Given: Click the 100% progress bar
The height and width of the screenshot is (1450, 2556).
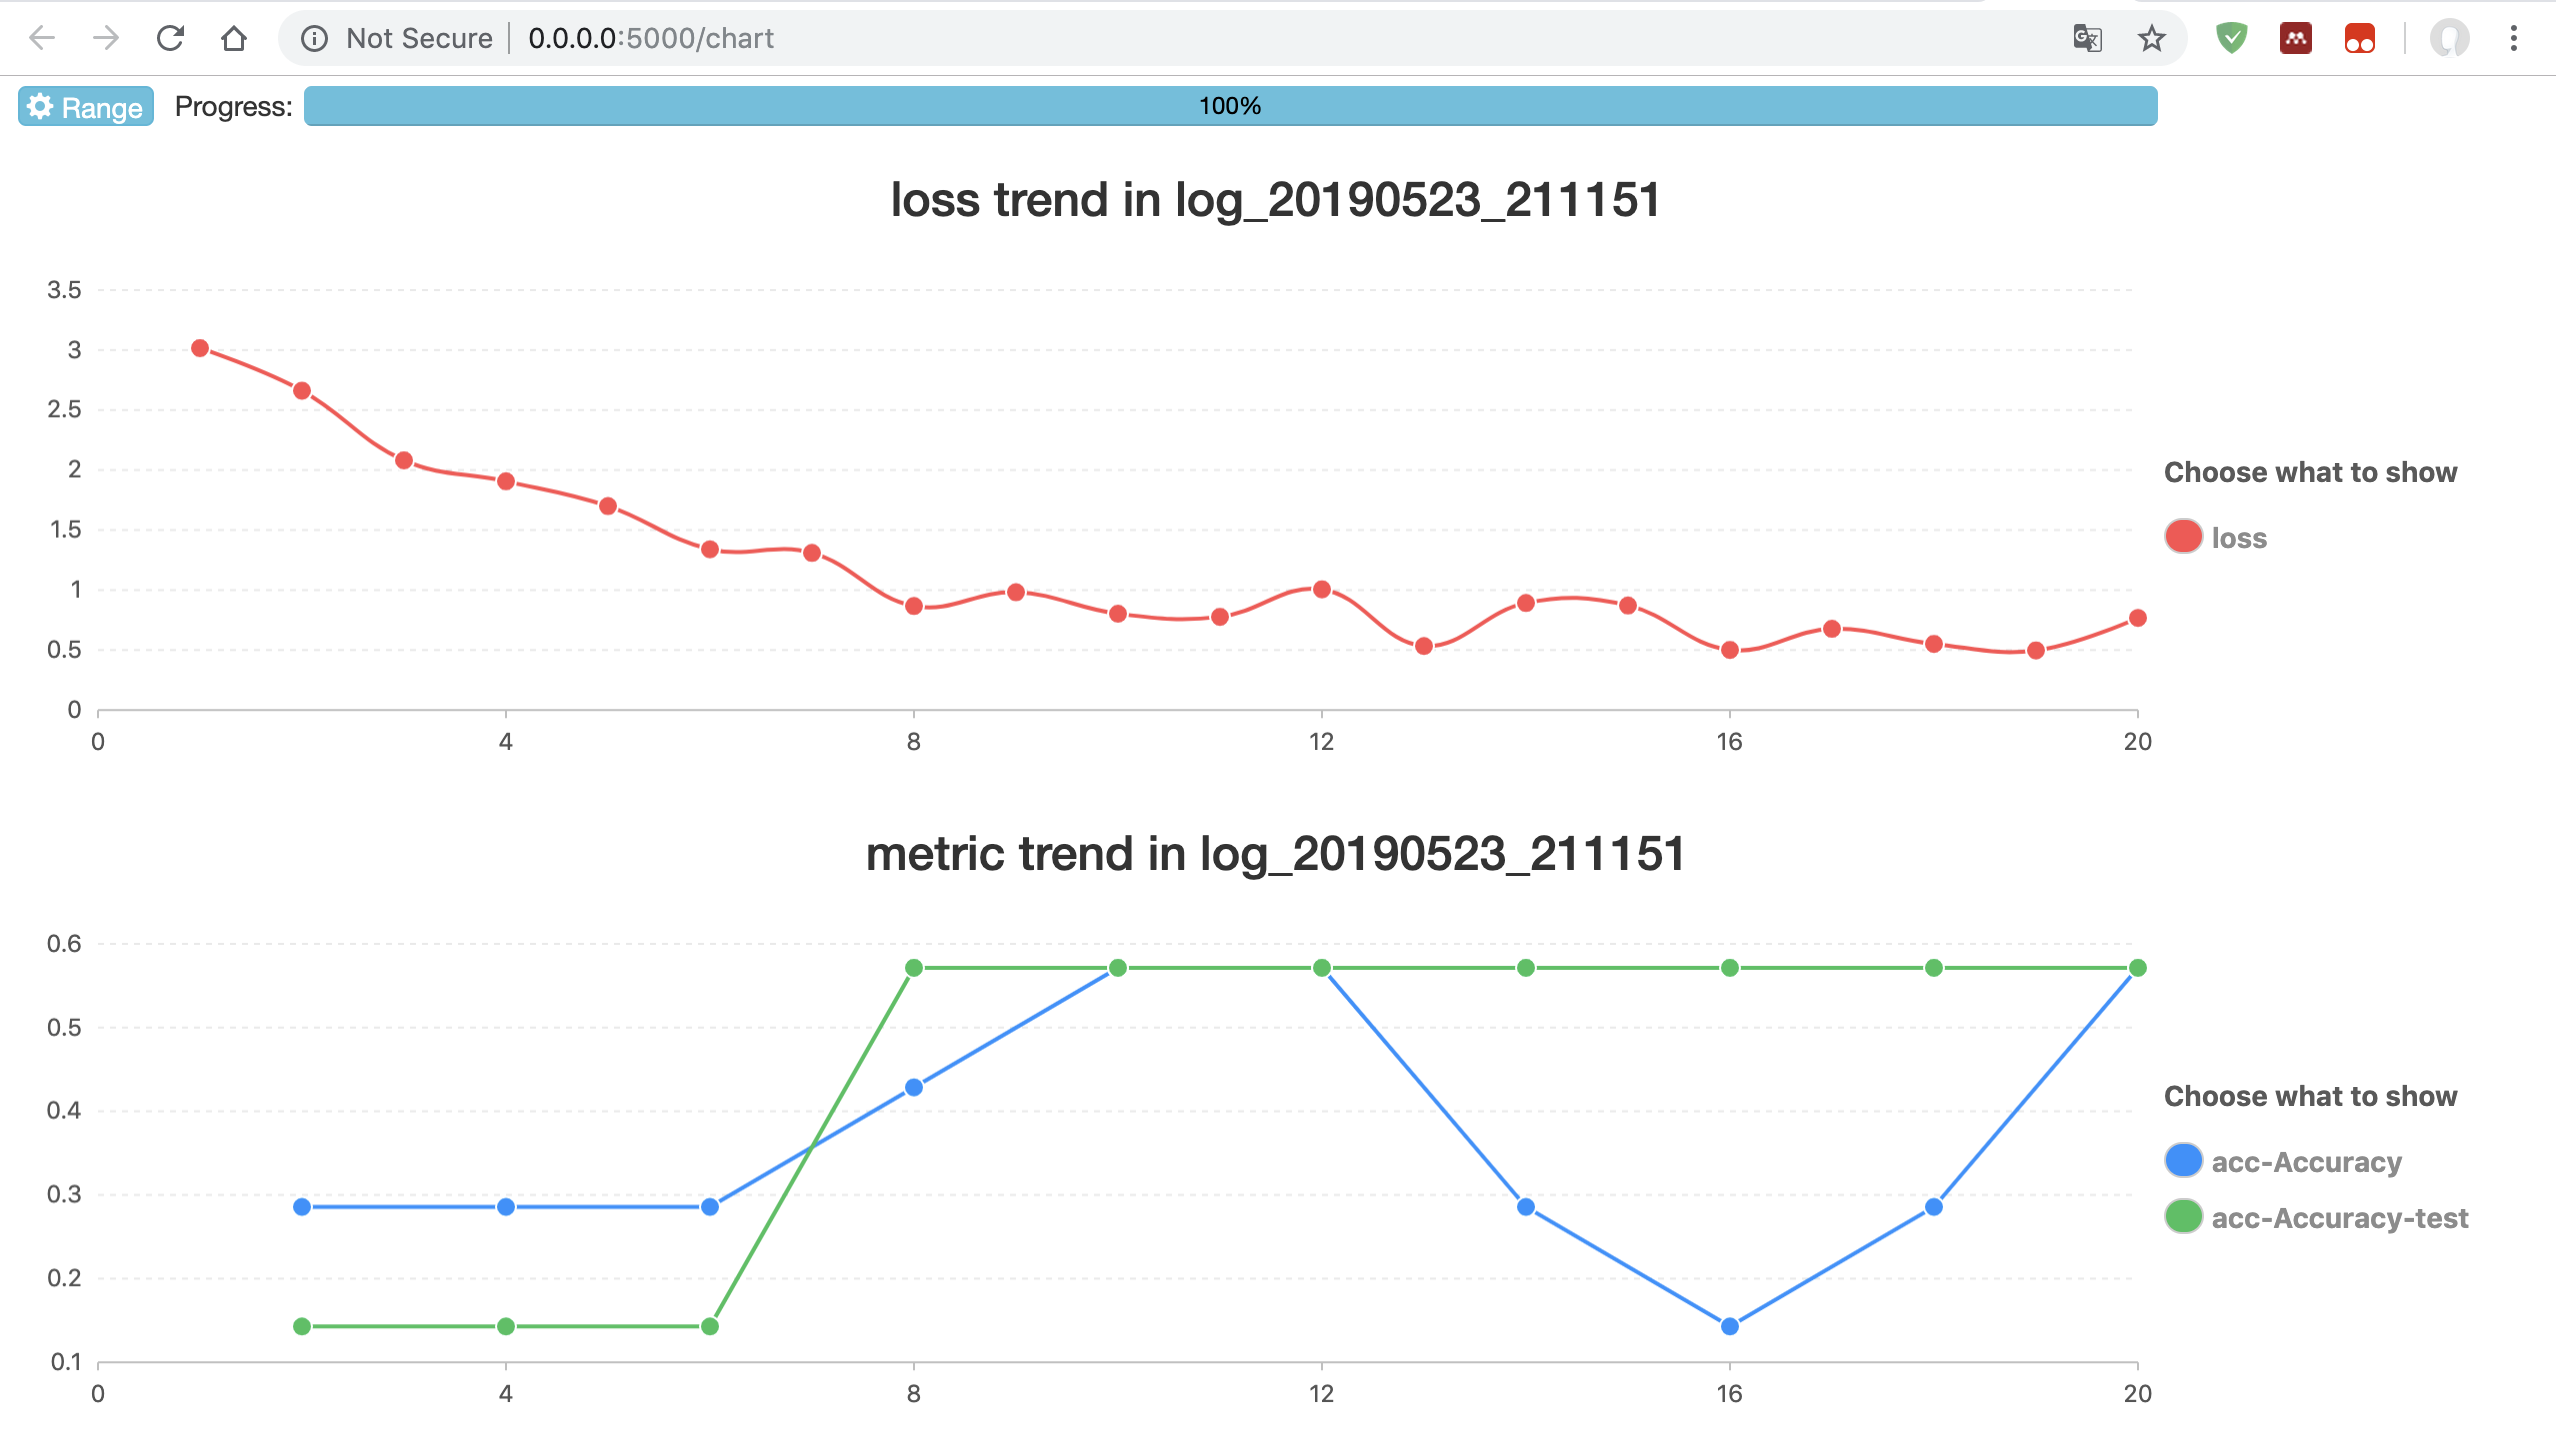Looking at the screenshot, I should (x=1230, y=106).
